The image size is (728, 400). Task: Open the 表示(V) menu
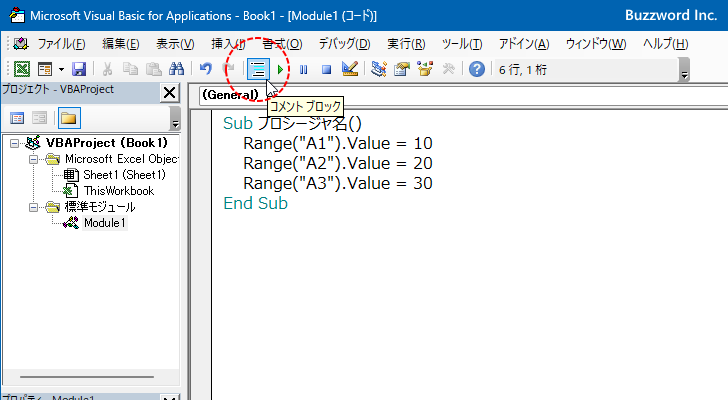(x=175, y=44)
